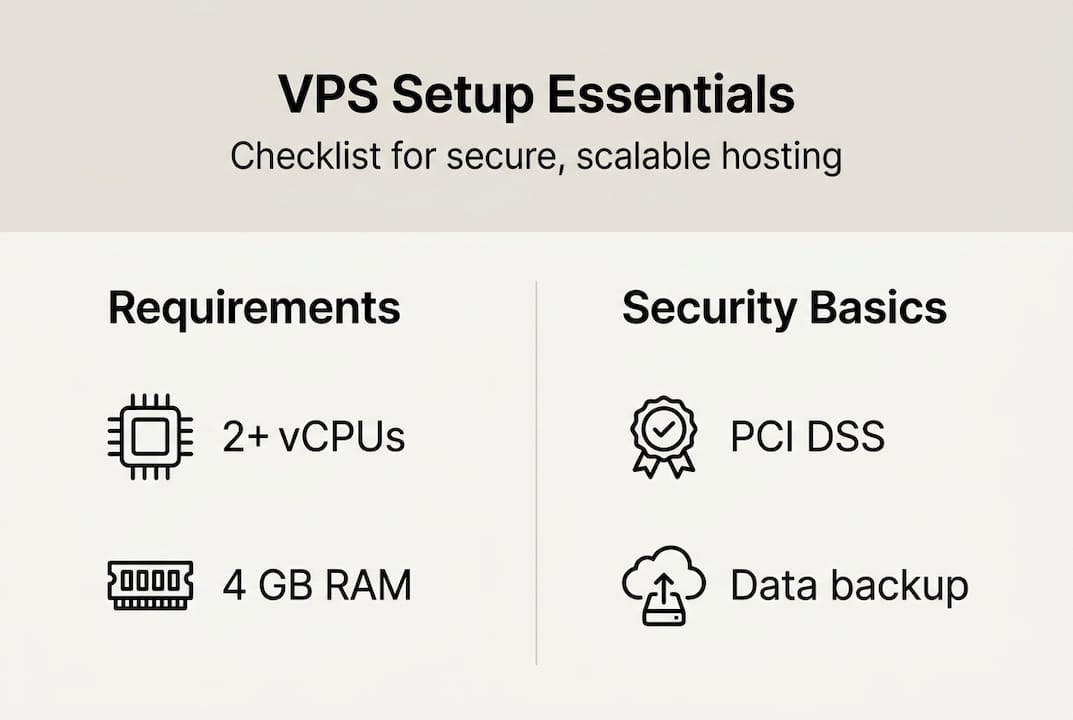Click the vertical divider between the columns
This screenshot has height=720, width=1073.
pyautogui.click(x=537, y=472)
